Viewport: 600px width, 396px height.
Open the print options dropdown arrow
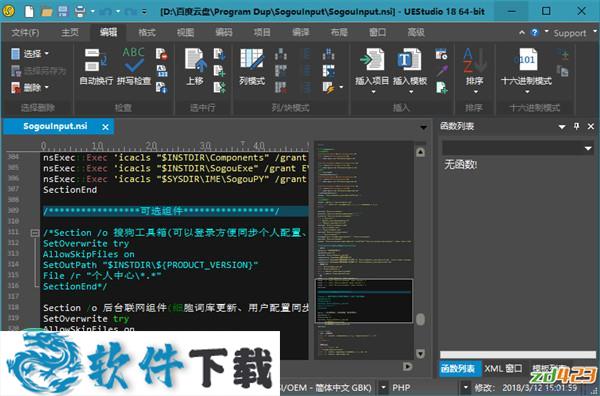[93, 11]
